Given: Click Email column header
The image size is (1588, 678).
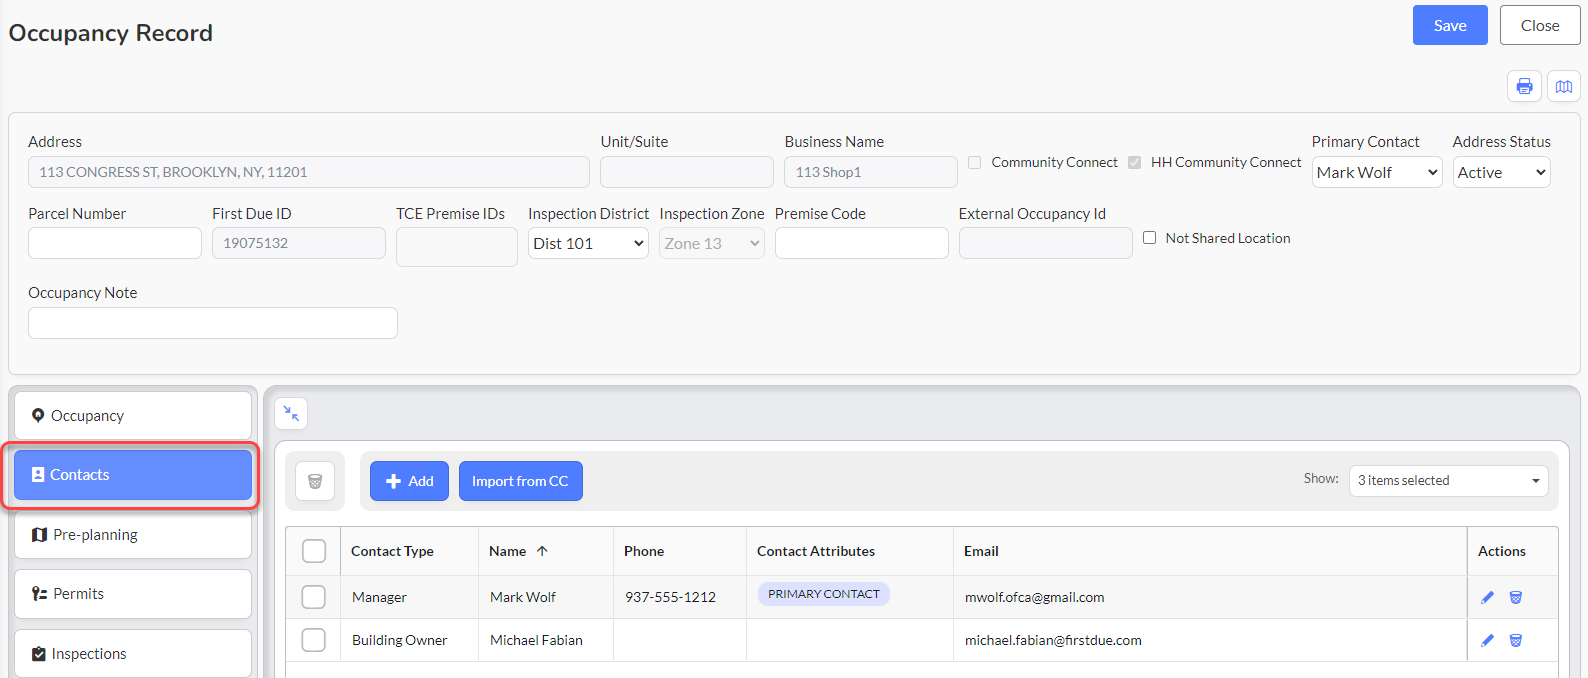Looking at the screenshot, I should pyautogui.click(x=981, y=551).
